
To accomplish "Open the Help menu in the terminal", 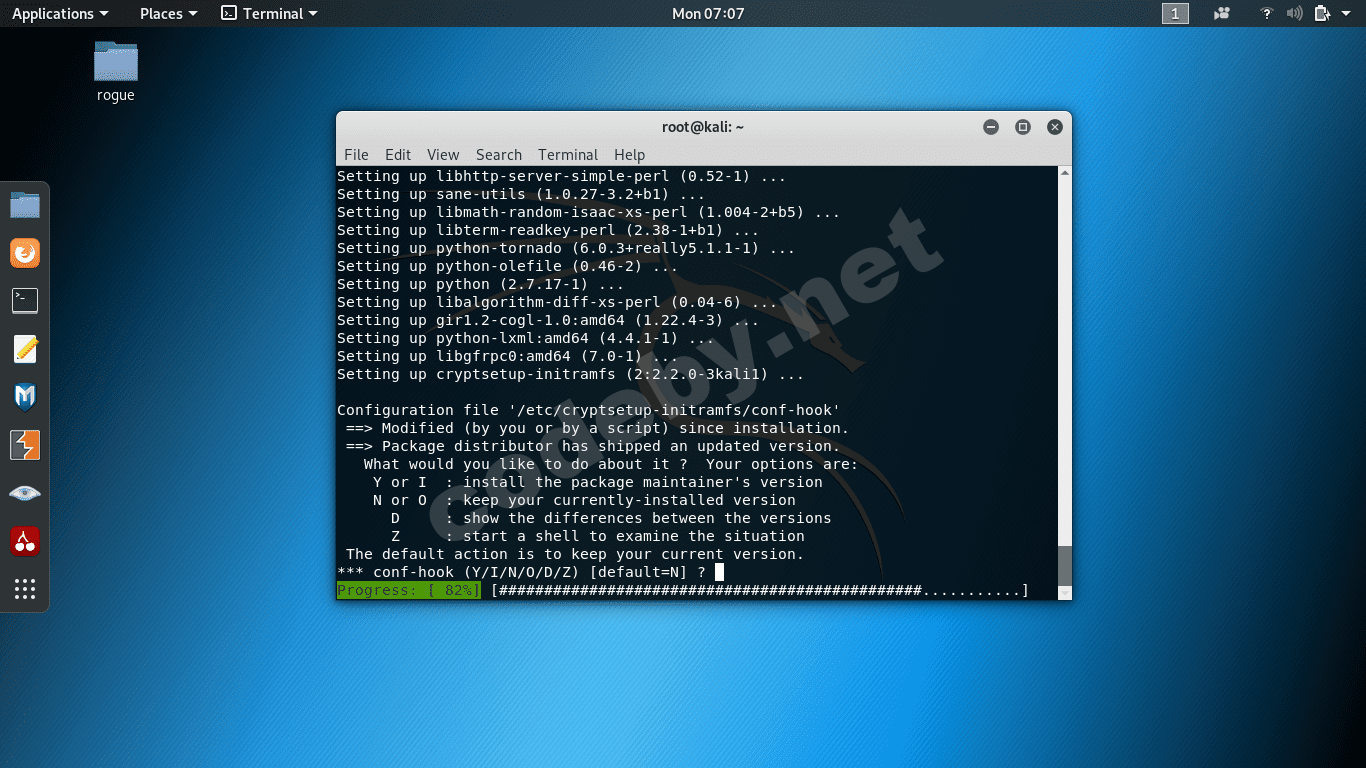I will (629, 154).
